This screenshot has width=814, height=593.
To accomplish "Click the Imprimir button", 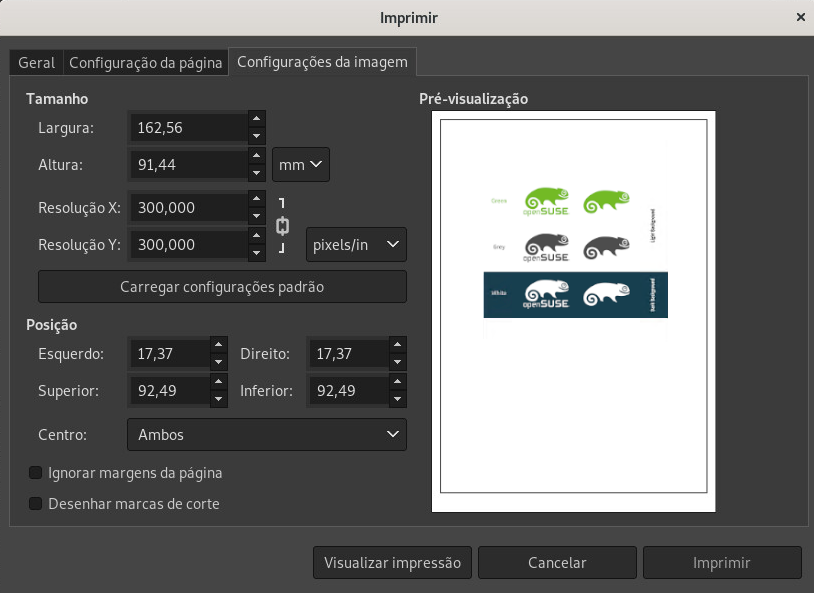I will click(x=722, y=562).
